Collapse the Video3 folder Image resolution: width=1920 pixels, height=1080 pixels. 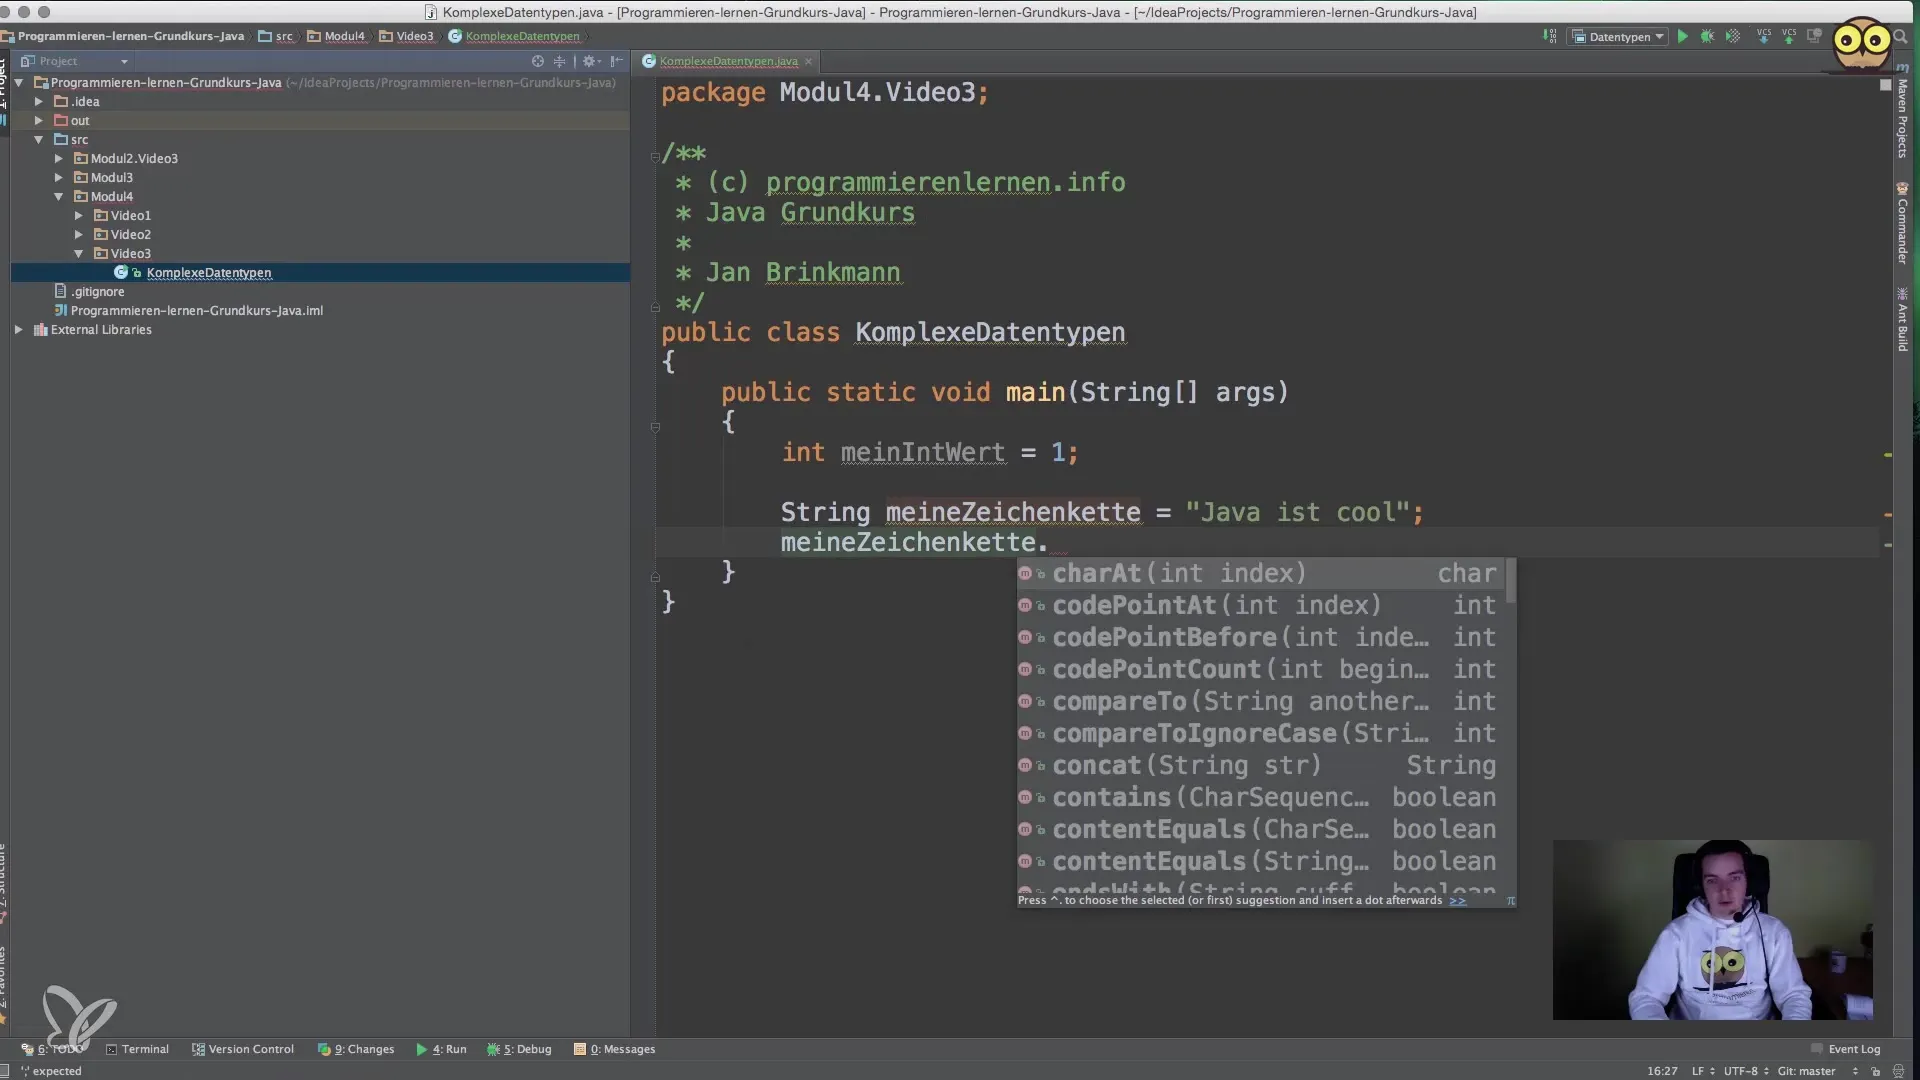(x=79, y=254)
